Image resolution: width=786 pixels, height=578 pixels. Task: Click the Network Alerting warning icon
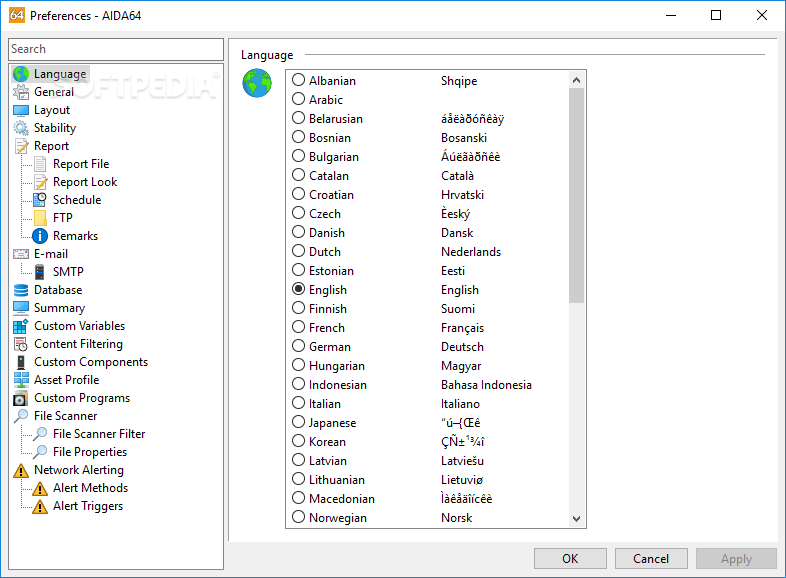pyautogui.click(x=21, y=470)
